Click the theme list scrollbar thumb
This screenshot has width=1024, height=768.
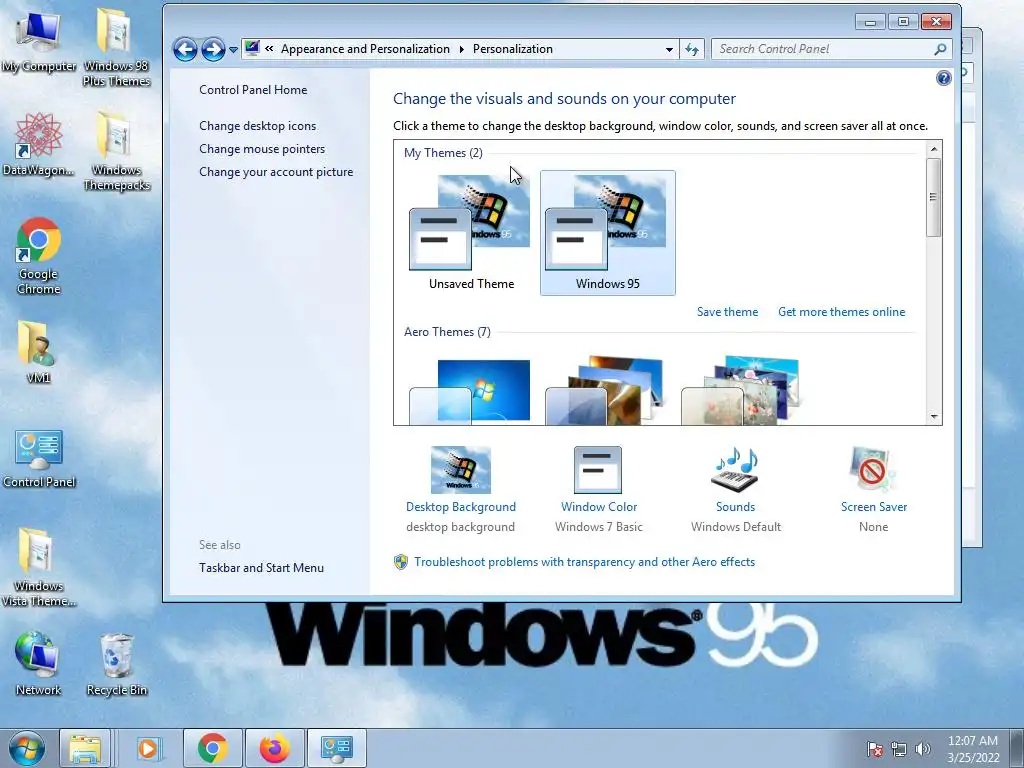tap(934, 197)
